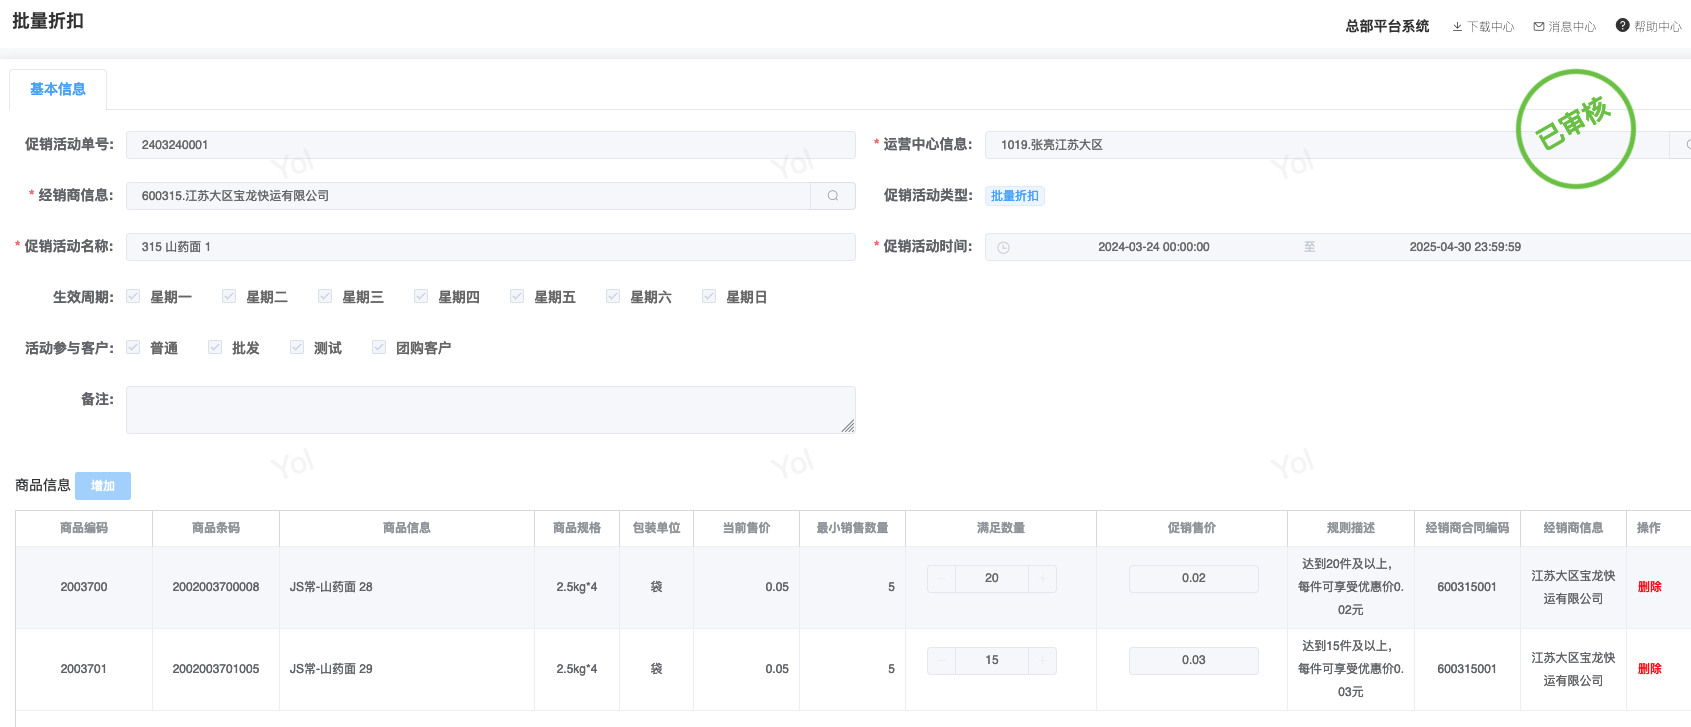Switch to the 基本信息 tab
The height and width of the screenshot is (727, 1691).
pyautogui.click(x=58, y=89)
